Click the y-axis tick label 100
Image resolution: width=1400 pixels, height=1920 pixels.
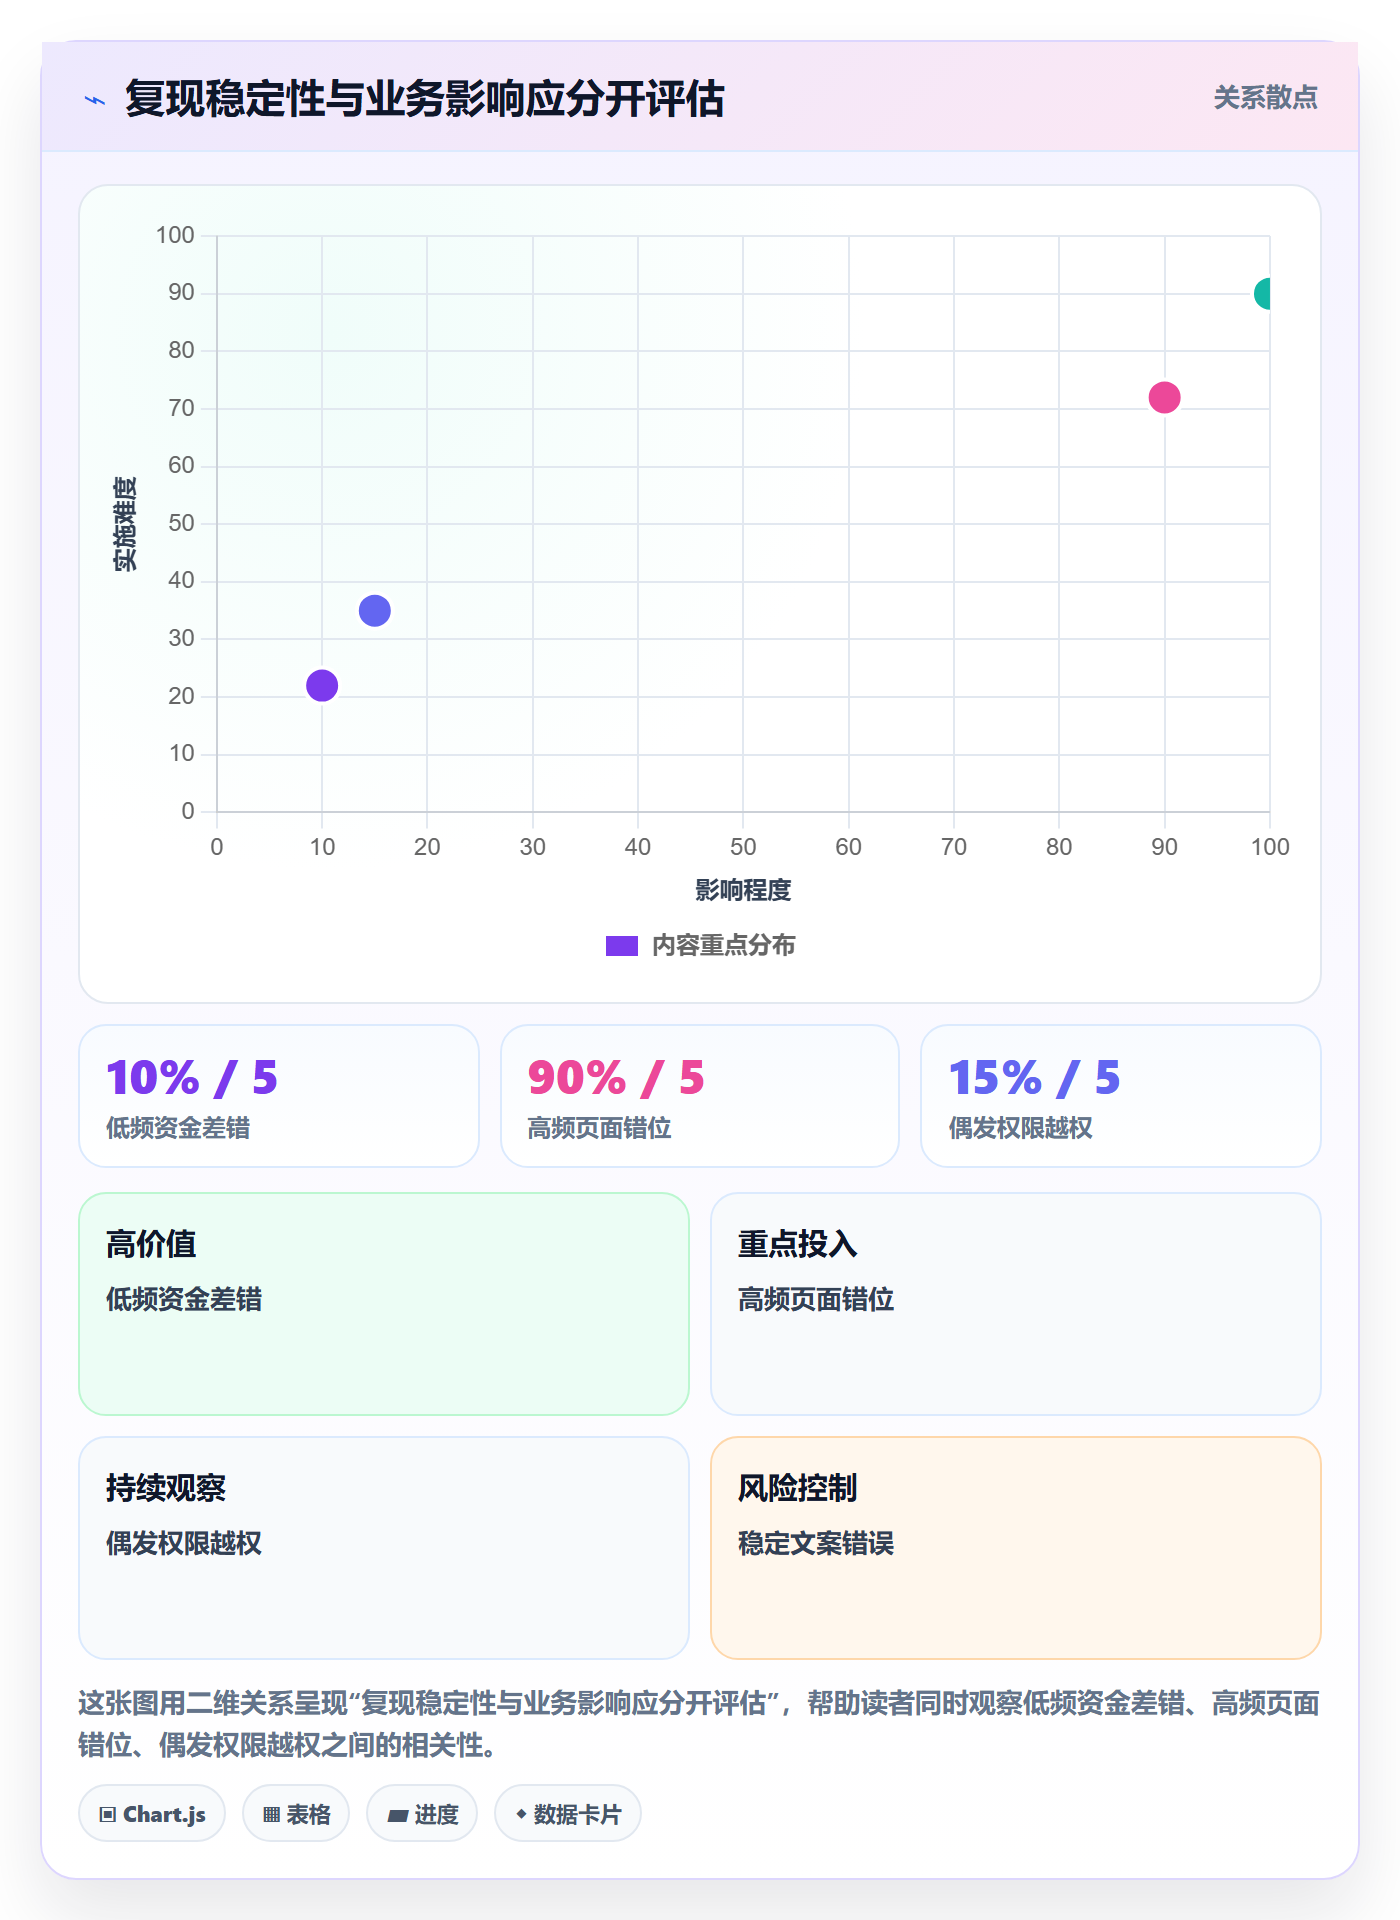[x=175, y=235]
